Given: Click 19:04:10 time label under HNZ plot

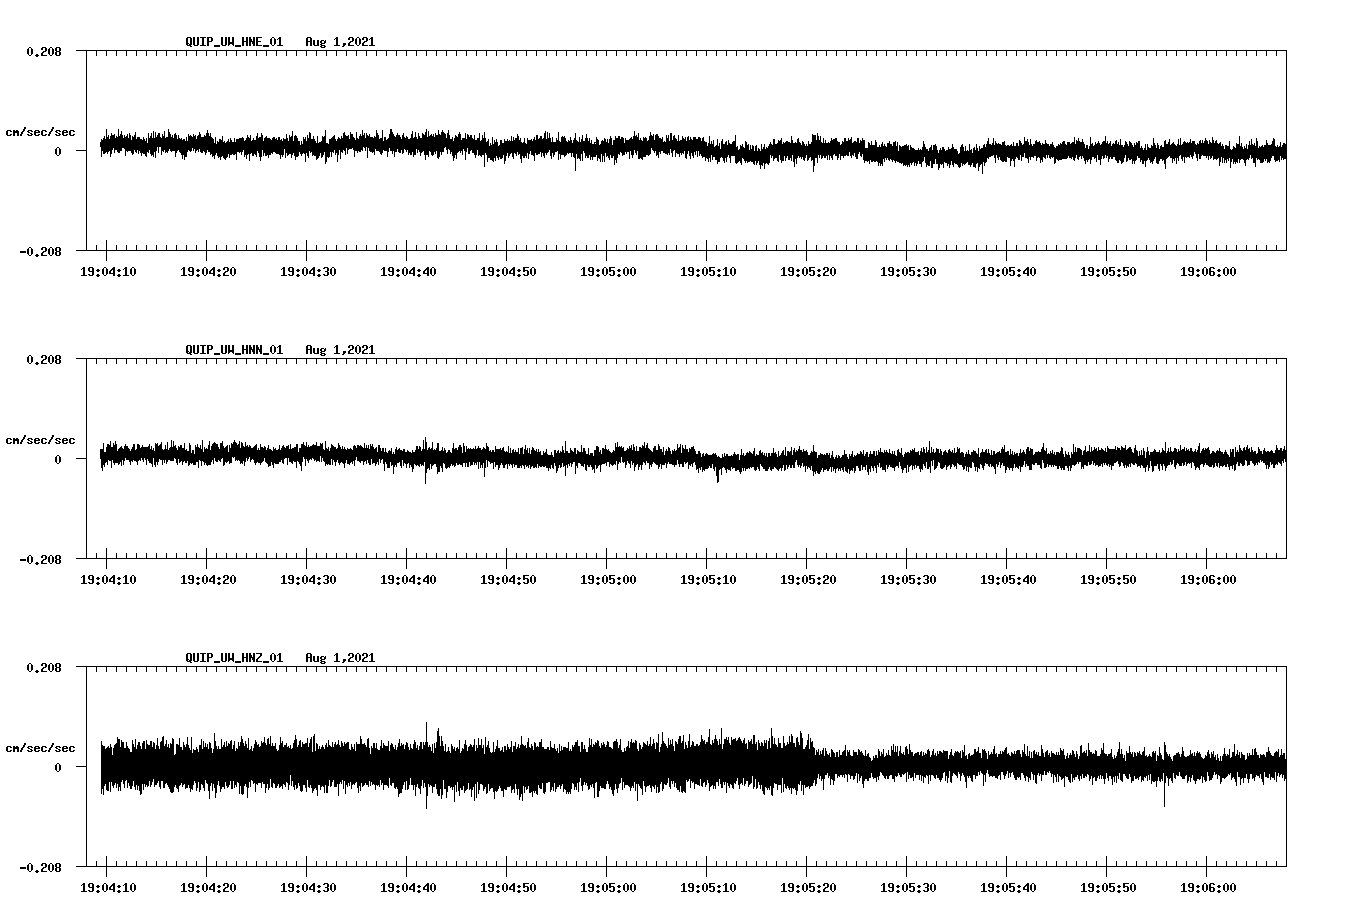Looking at the screenshot, I should point(108,887).
